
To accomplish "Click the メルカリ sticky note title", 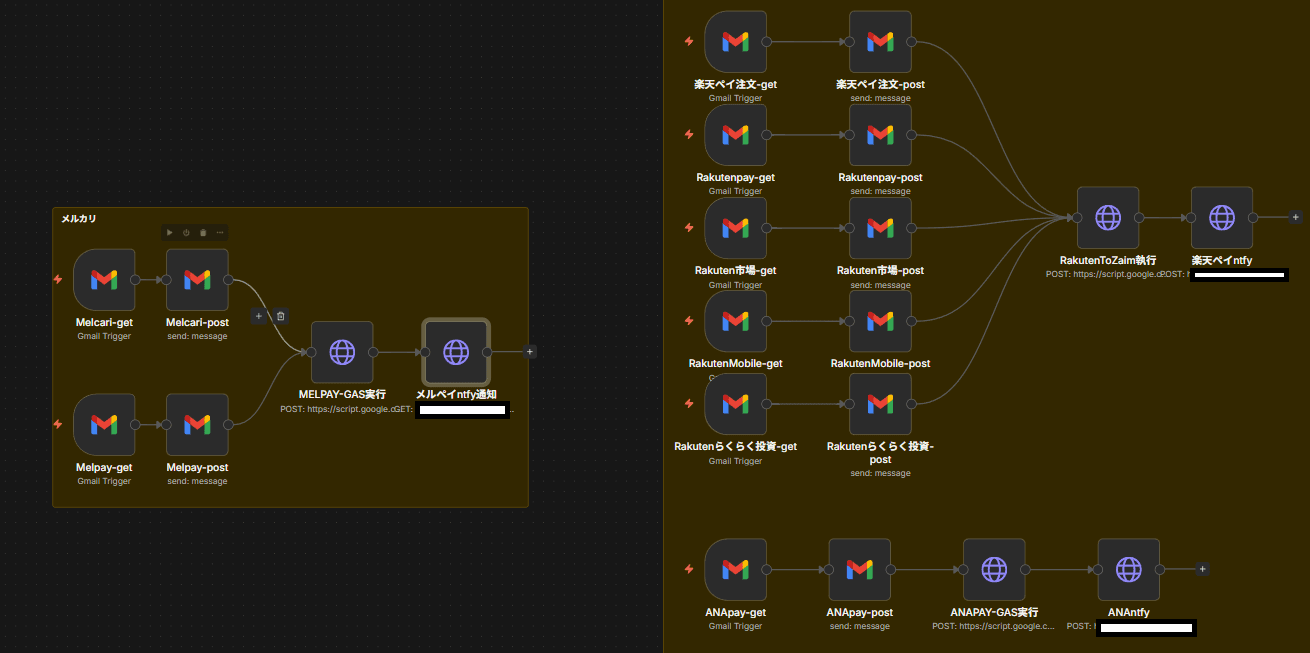I will tap(79, 218).
